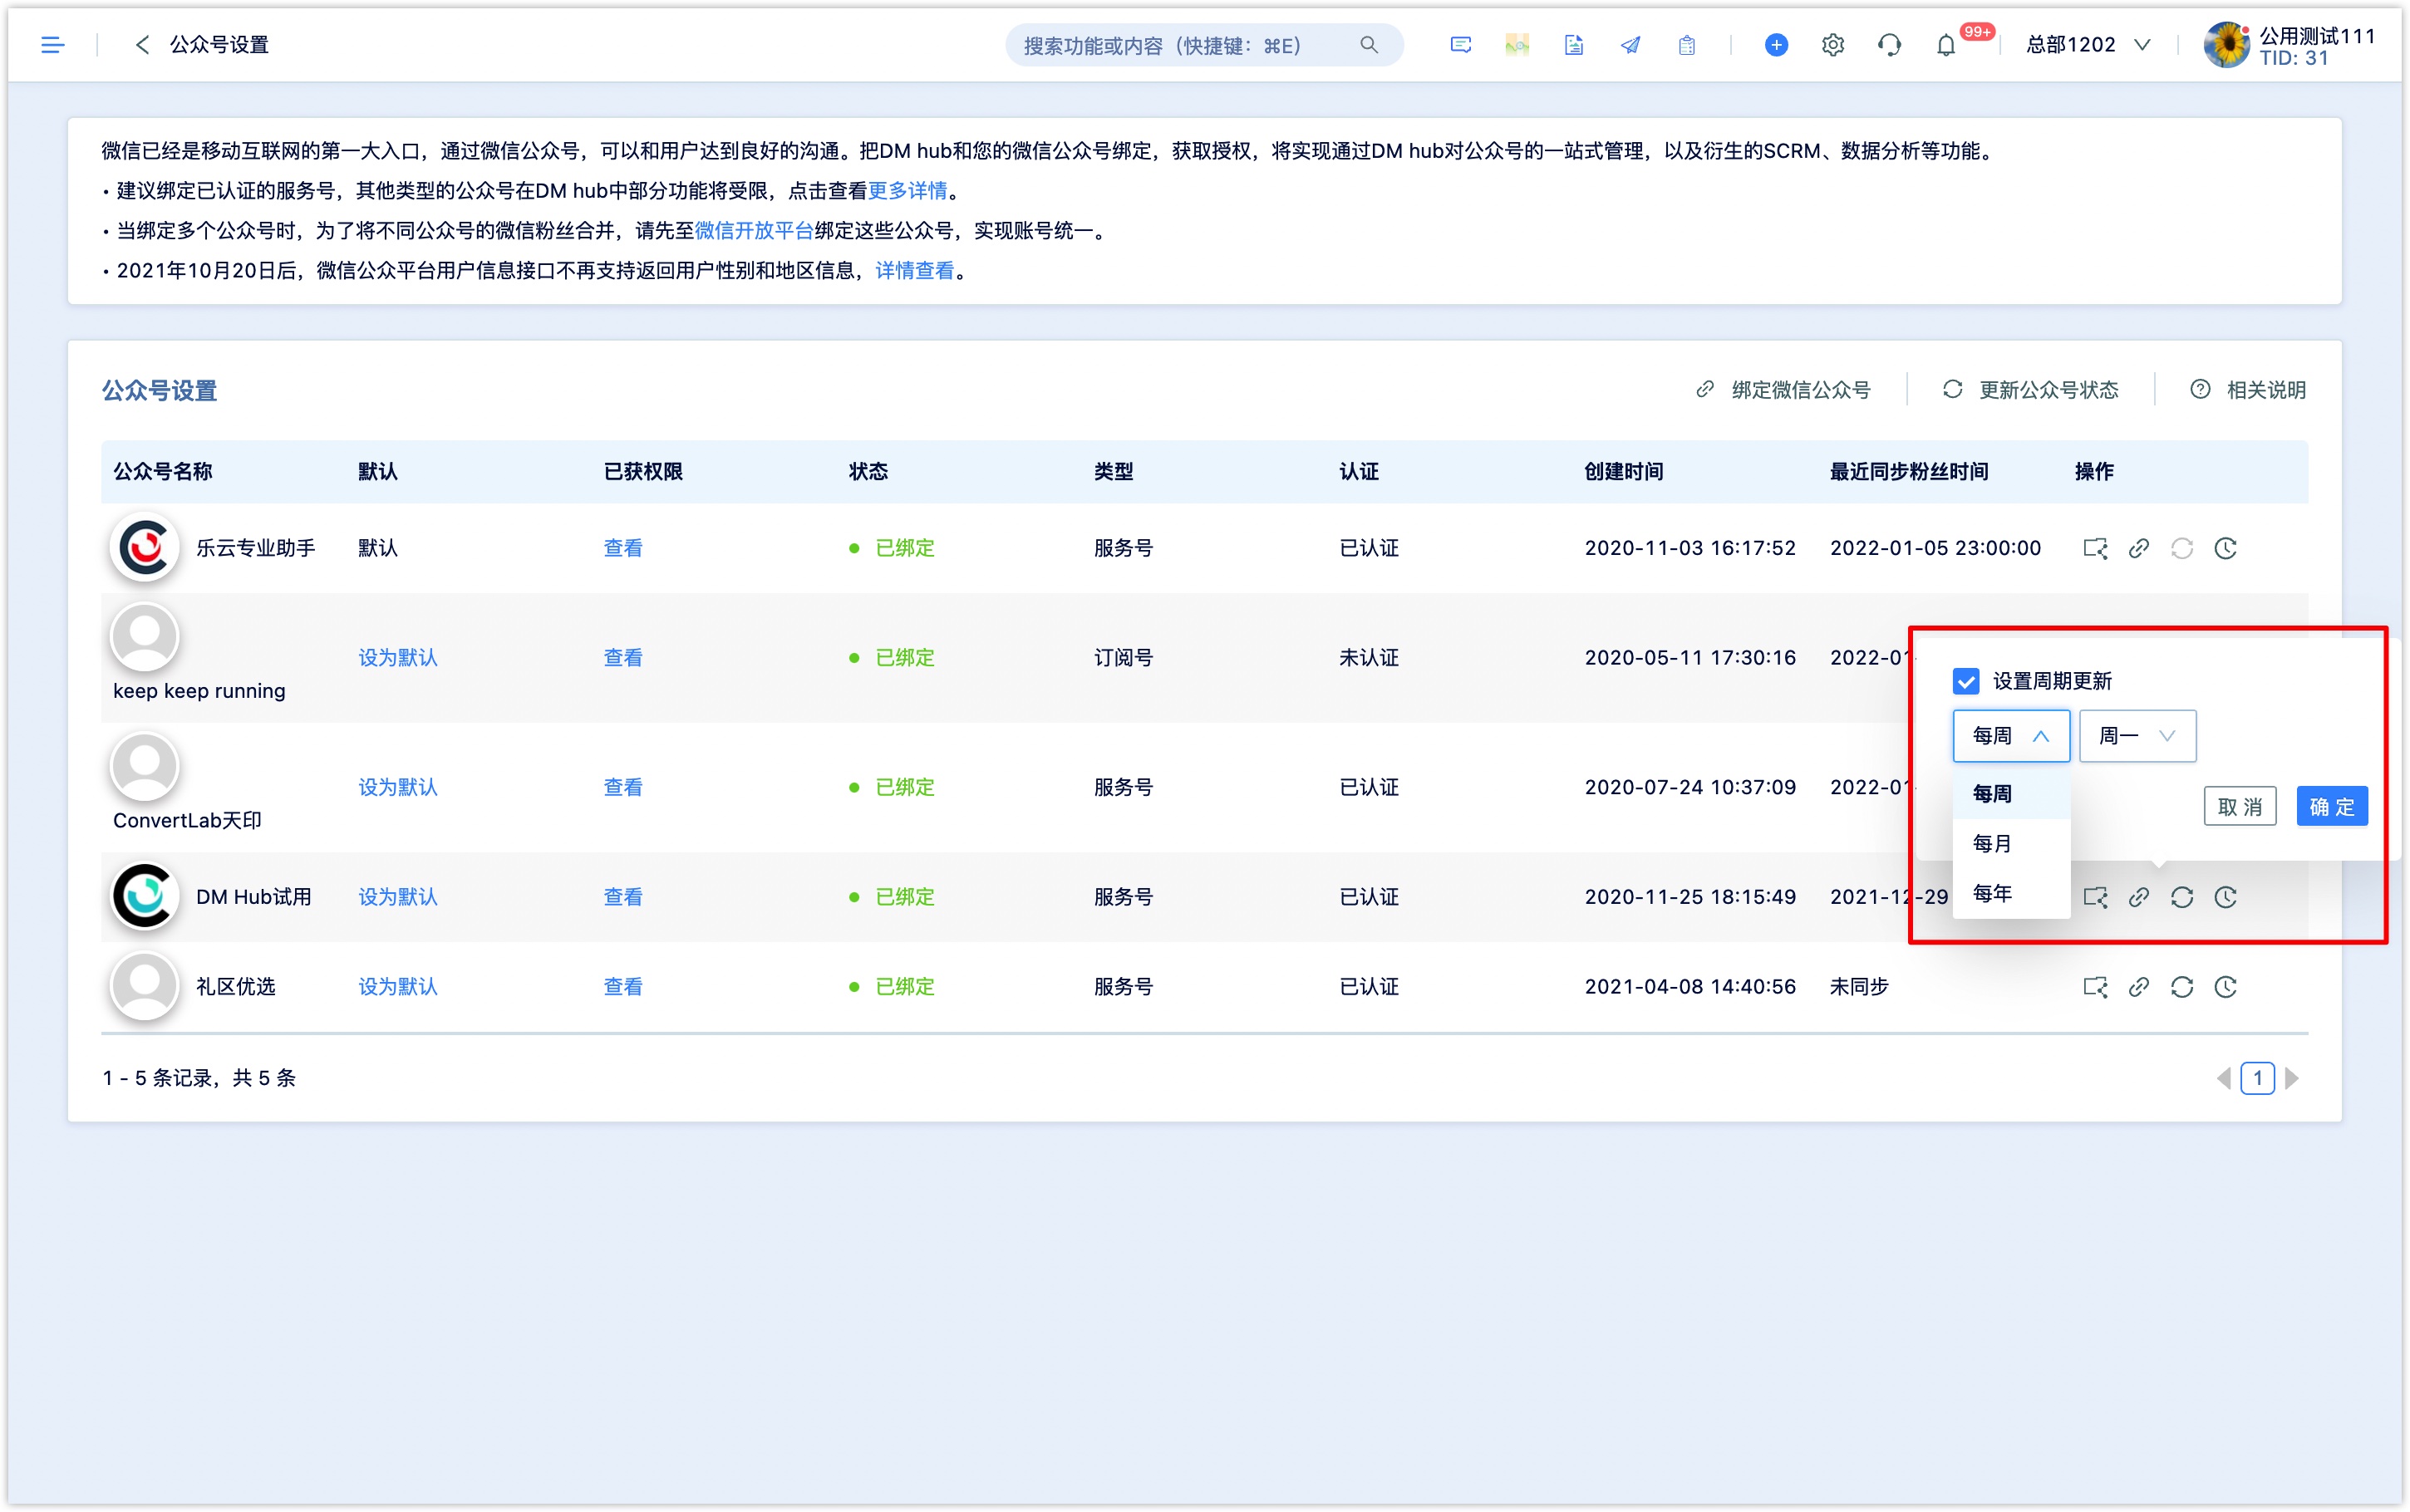Select 每年 in the period list
The image size is (2410, 1512).
[2010, 893]
